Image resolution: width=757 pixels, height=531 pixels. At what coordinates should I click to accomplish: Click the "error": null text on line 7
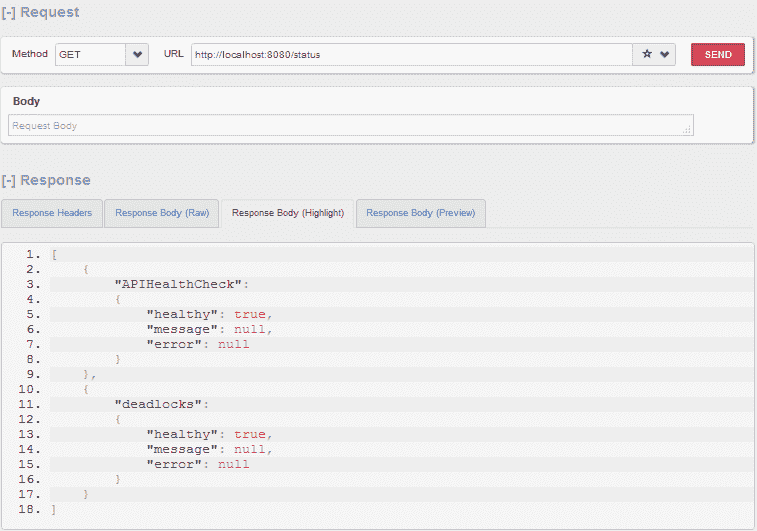[x=198, y=344]
